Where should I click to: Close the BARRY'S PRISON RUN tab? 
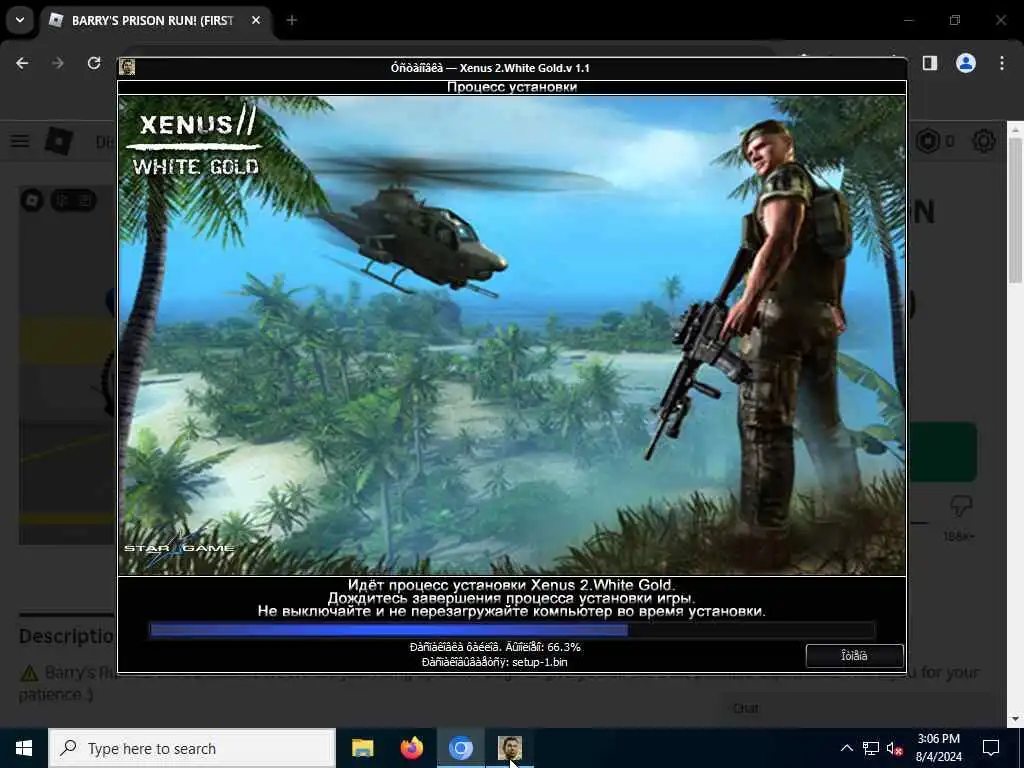pyautogui.click(x=256, y=20)
